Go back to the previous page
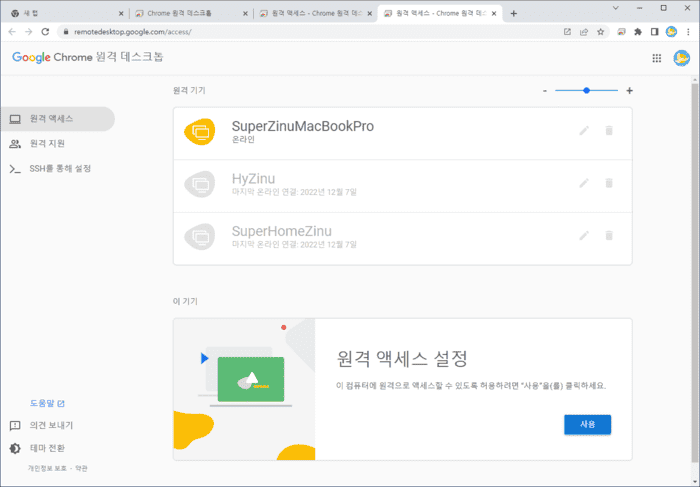Viewport: 700px width, 487px height. tap(12, 32)
